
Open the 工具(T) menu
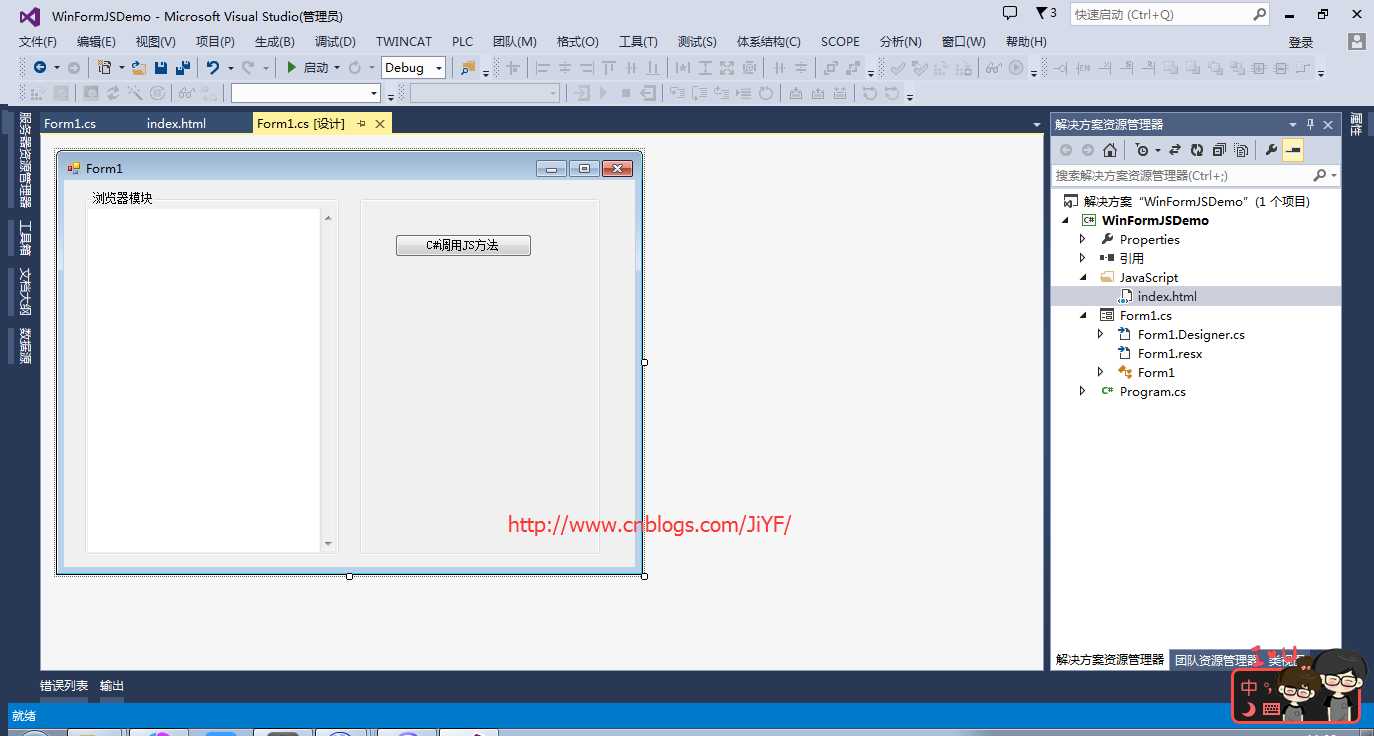pyautogui.click(x=638, y=42)
